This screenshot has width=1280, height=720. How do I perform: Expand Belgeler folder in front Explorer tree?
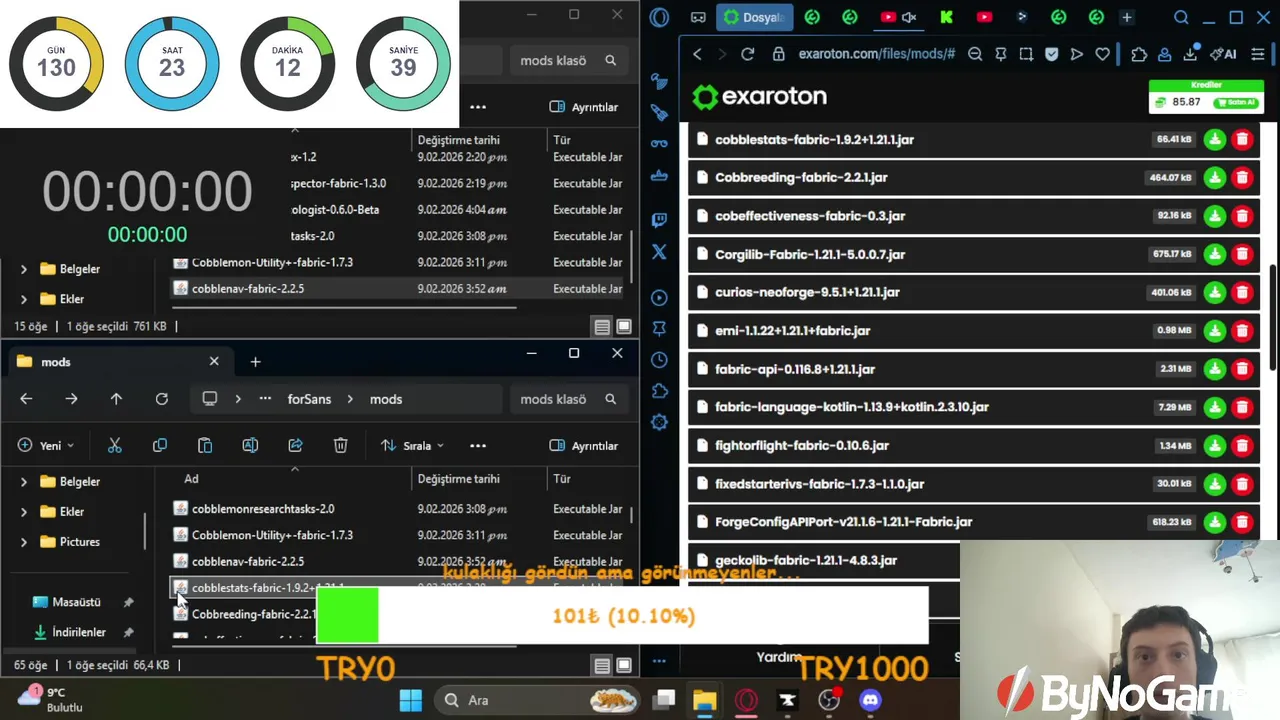[24, 482]
